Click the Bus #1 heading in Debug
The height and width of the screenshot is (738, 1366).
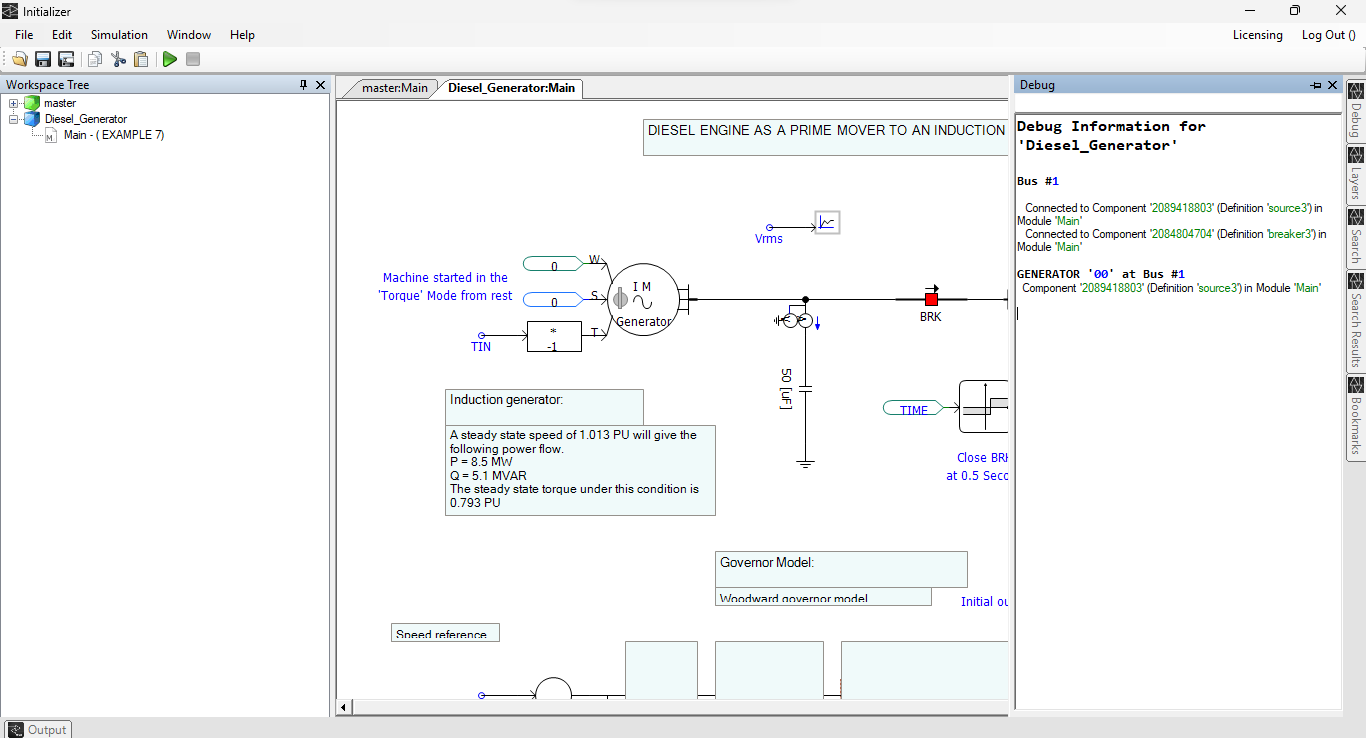[1038, 181]
